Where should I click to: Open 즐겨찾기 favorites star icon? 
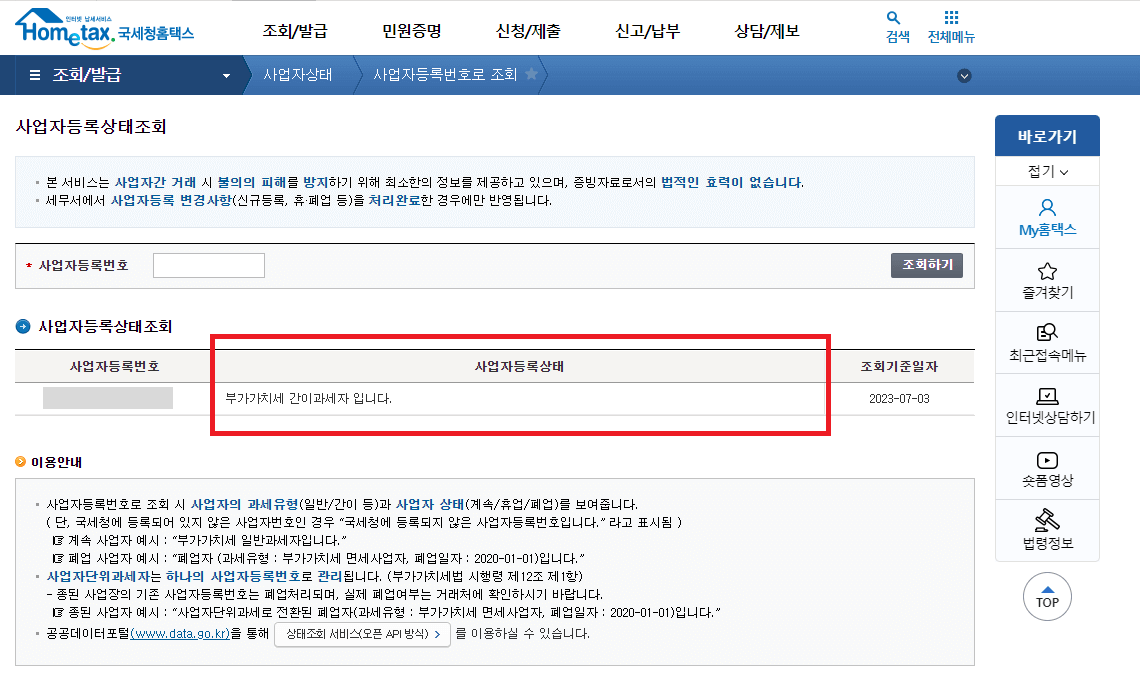[x=1046, y=279]
